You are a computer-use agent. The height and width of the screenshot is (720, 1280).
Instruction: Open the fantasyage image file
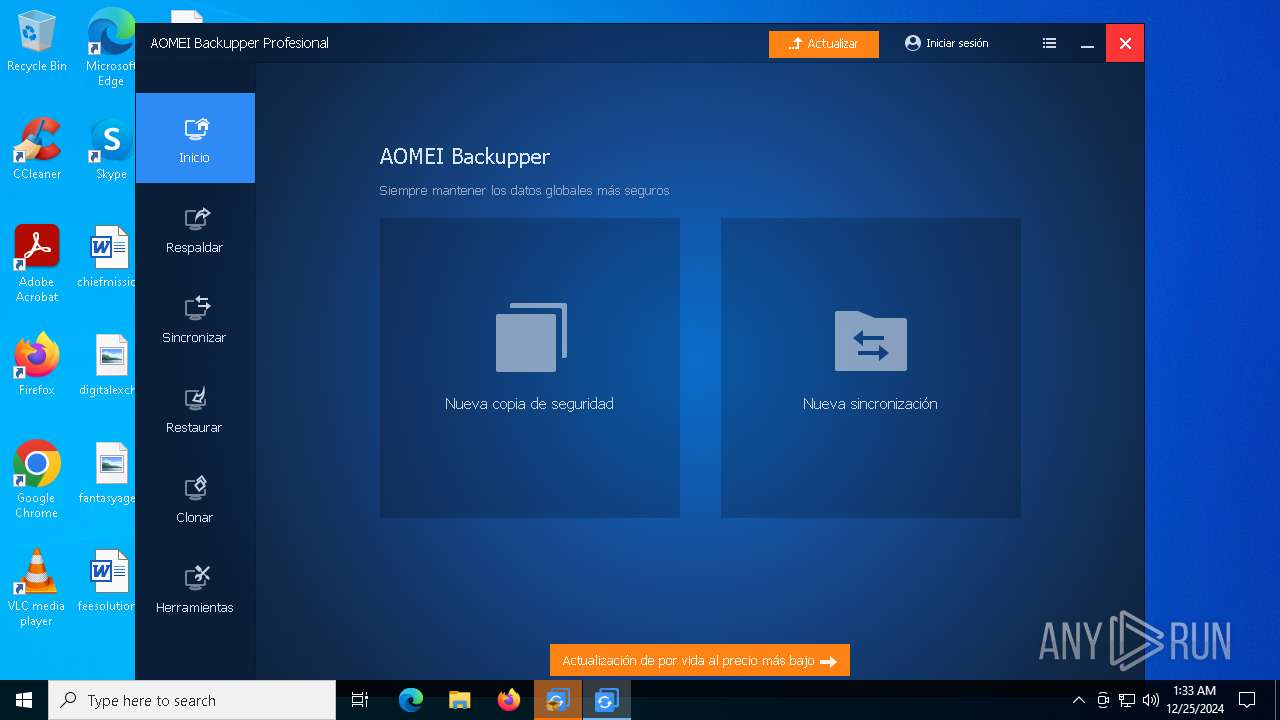(x=108, y=472)
